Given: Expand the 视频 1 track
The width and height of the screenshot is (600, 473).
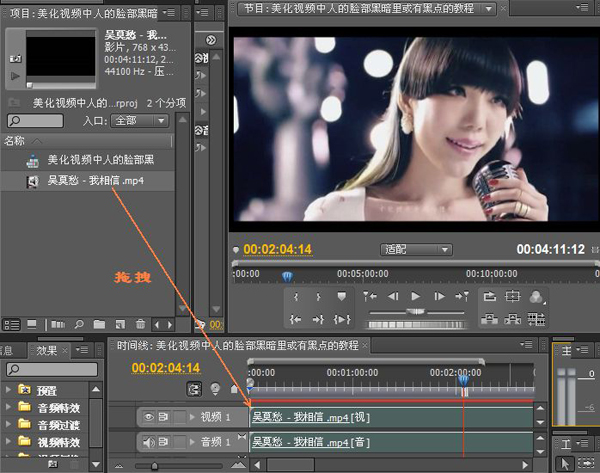Looking at the screenshot, I should (193, 417).
